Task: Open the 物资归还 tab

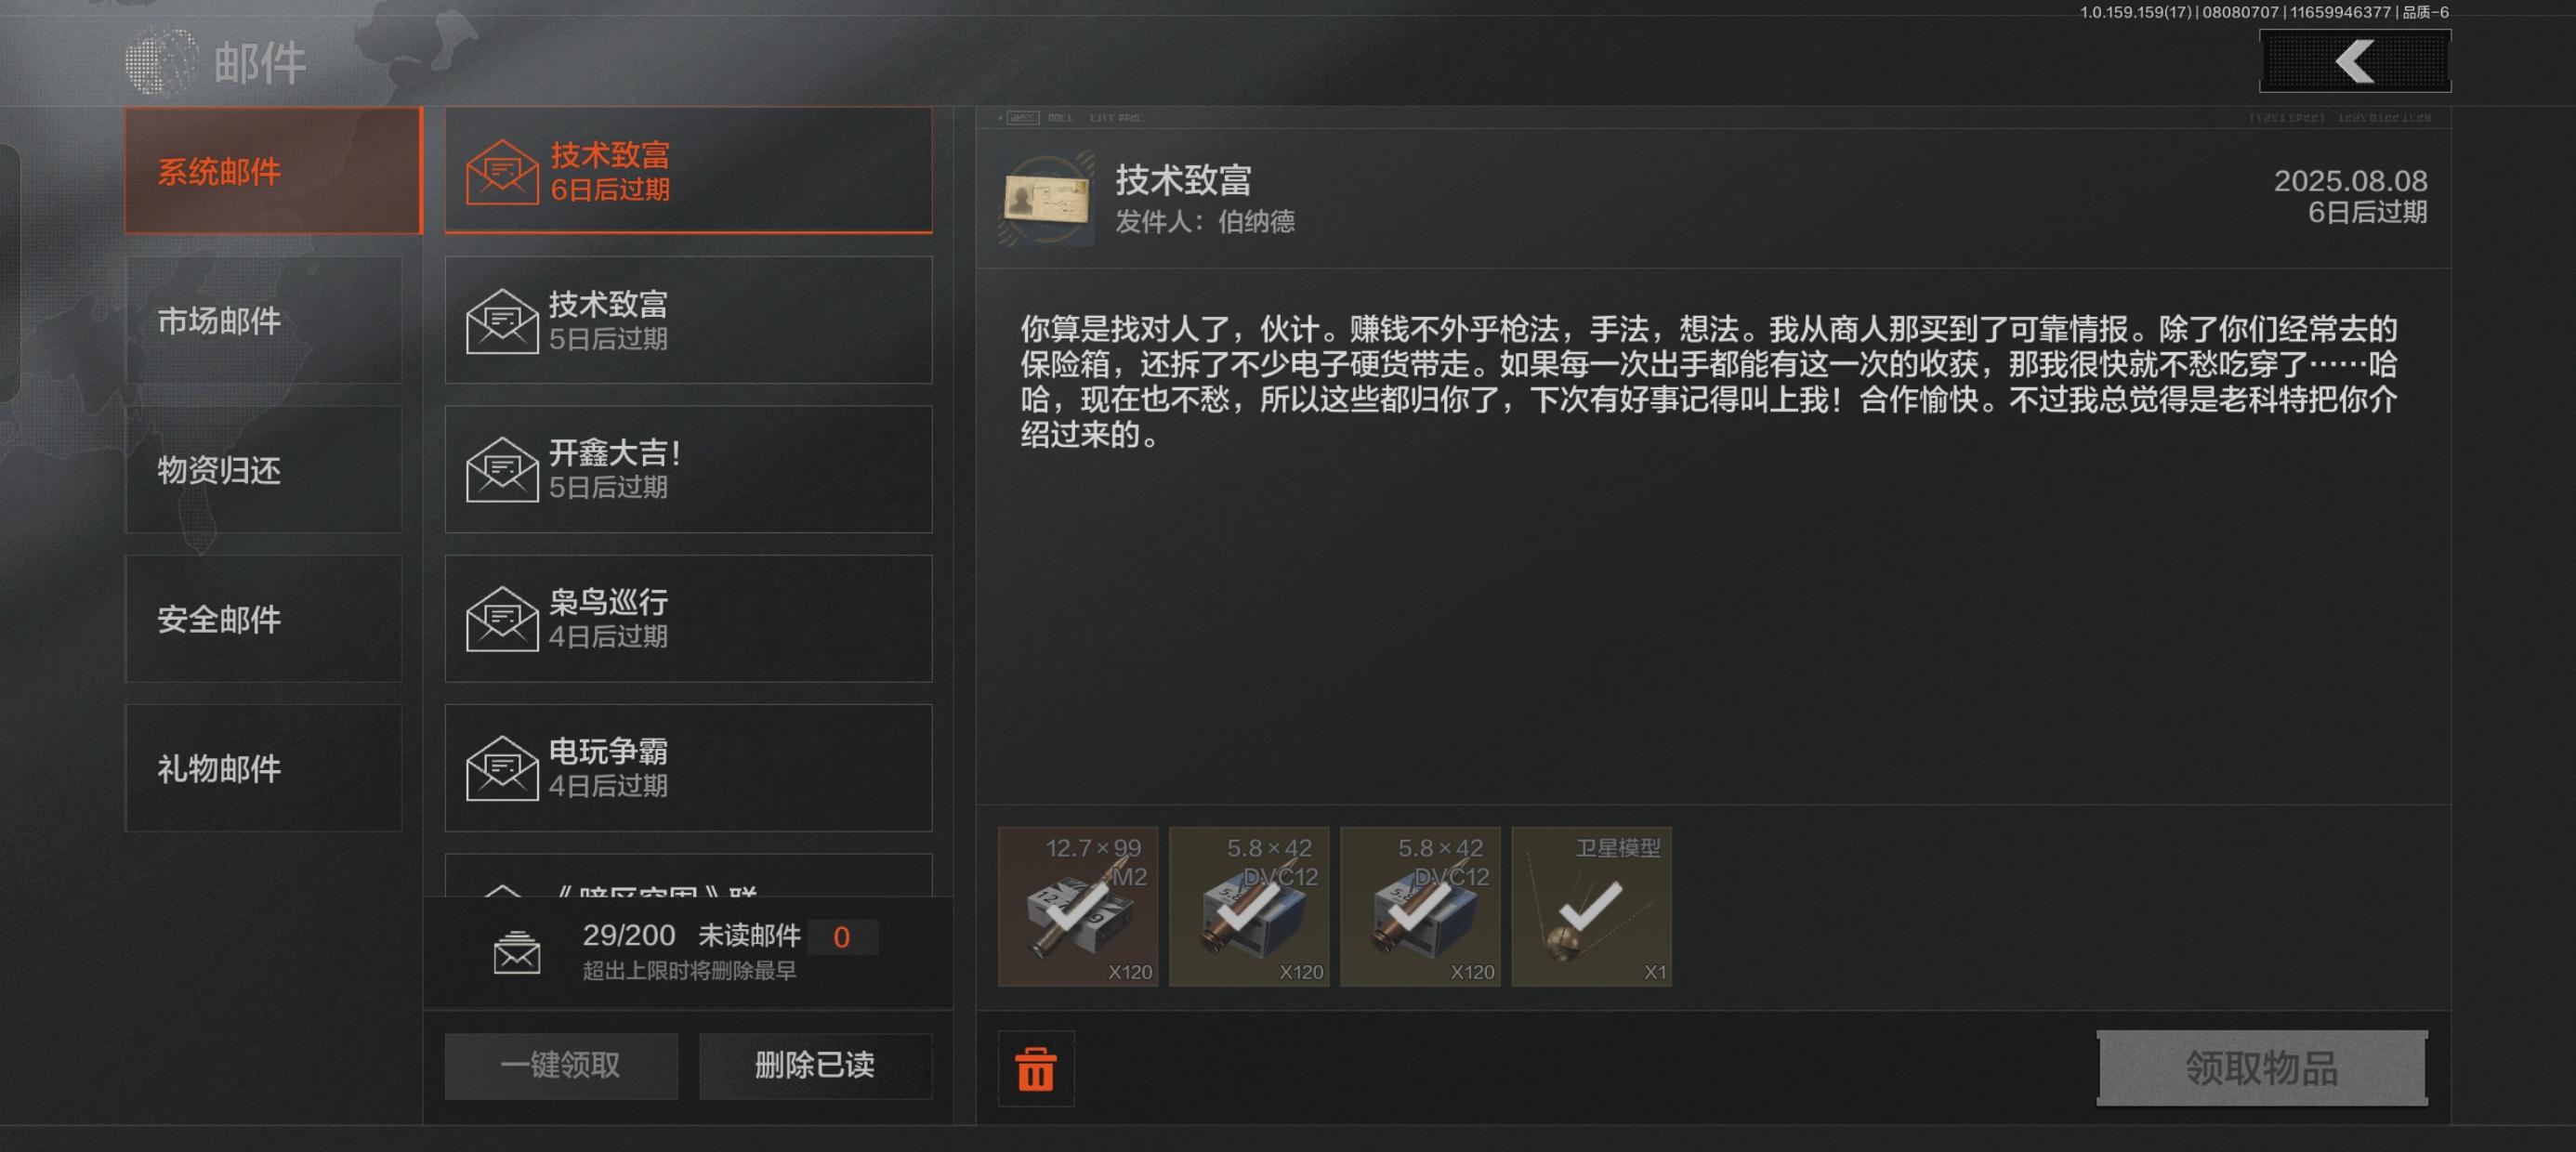Action: point(263,469)
